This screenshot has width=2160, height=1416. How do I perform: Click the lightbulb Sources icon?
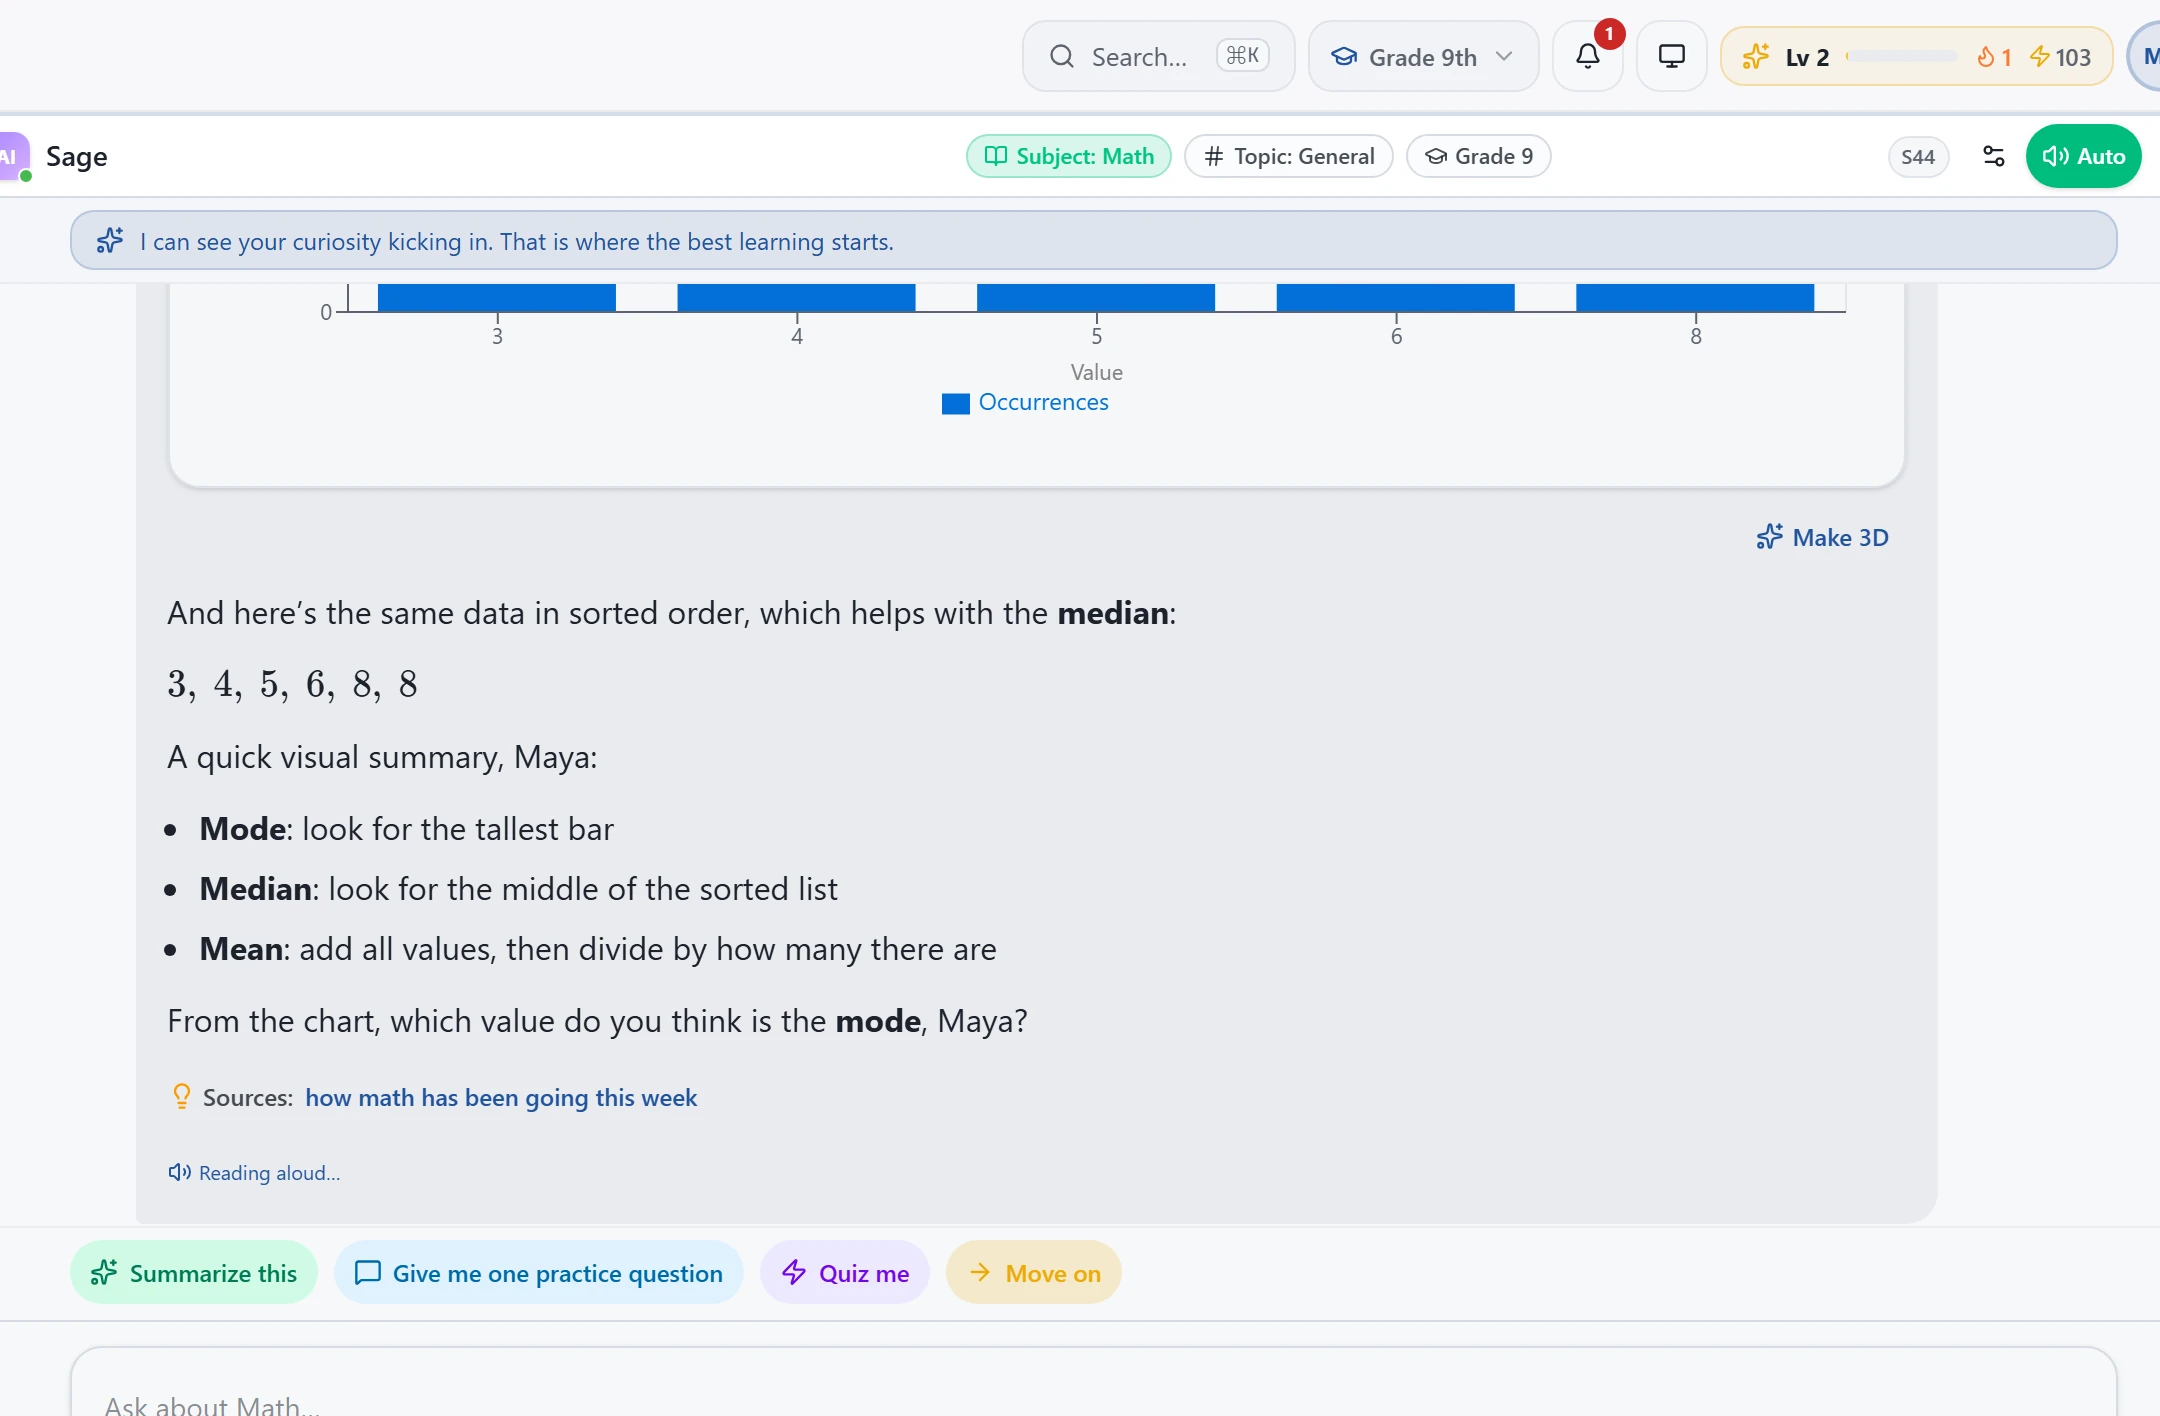point(181,1097)
